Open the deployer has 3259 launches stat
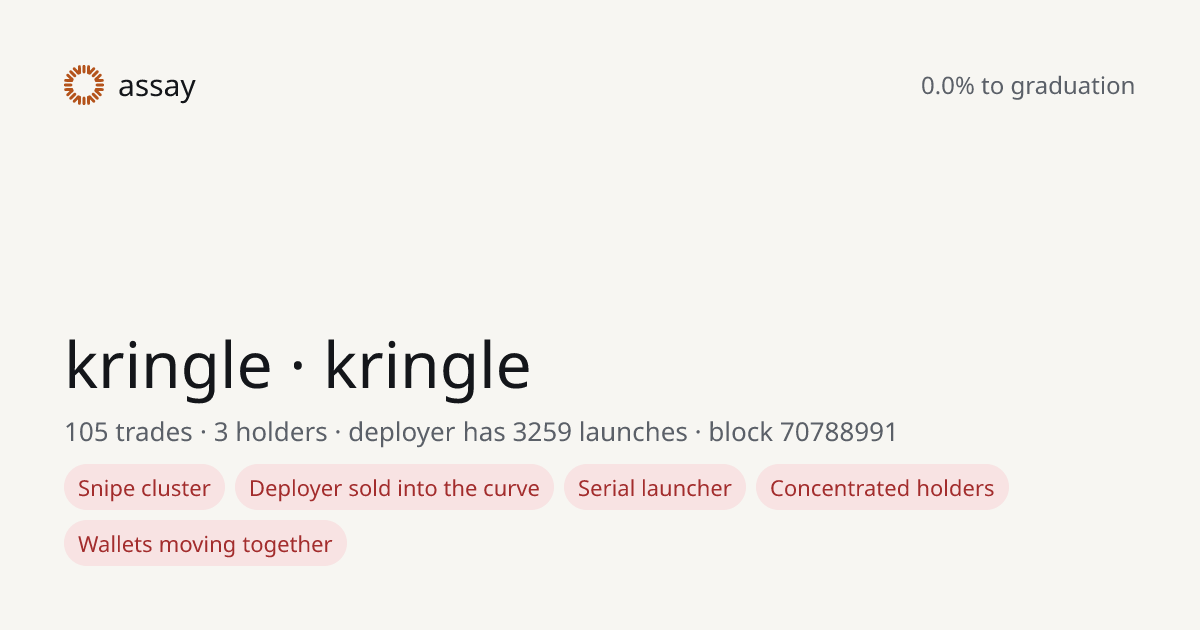 coord(518,432)
